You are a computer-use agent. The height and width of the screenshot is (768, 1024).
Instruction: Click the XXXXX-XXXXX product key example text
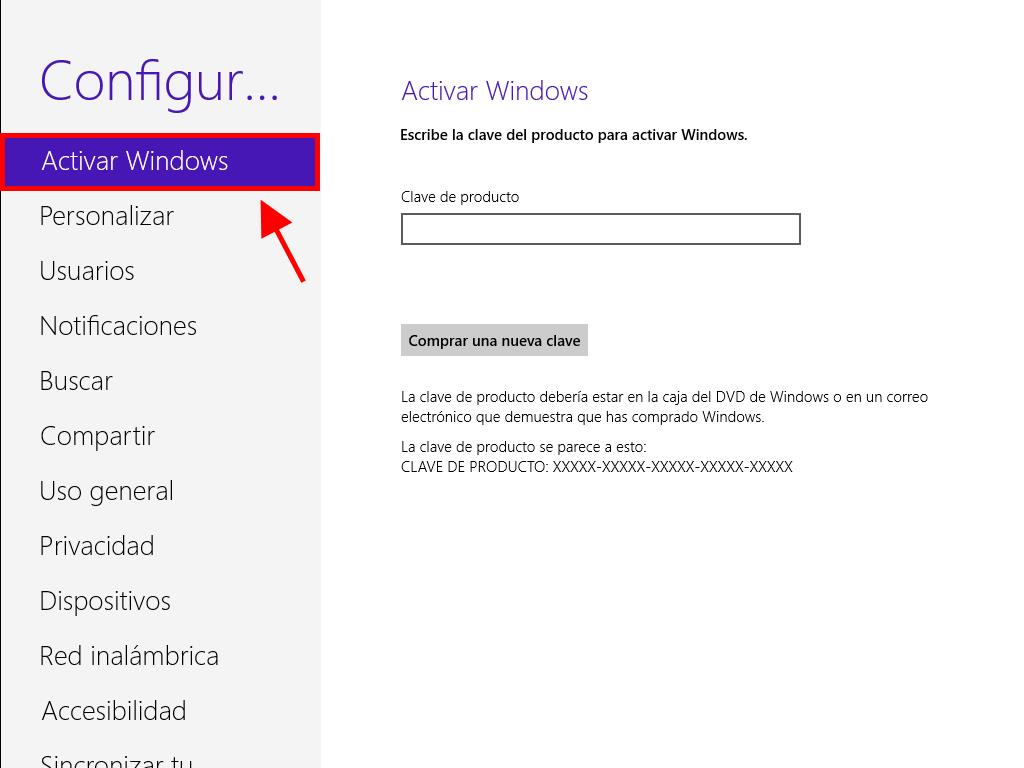[x=673, y=467]
